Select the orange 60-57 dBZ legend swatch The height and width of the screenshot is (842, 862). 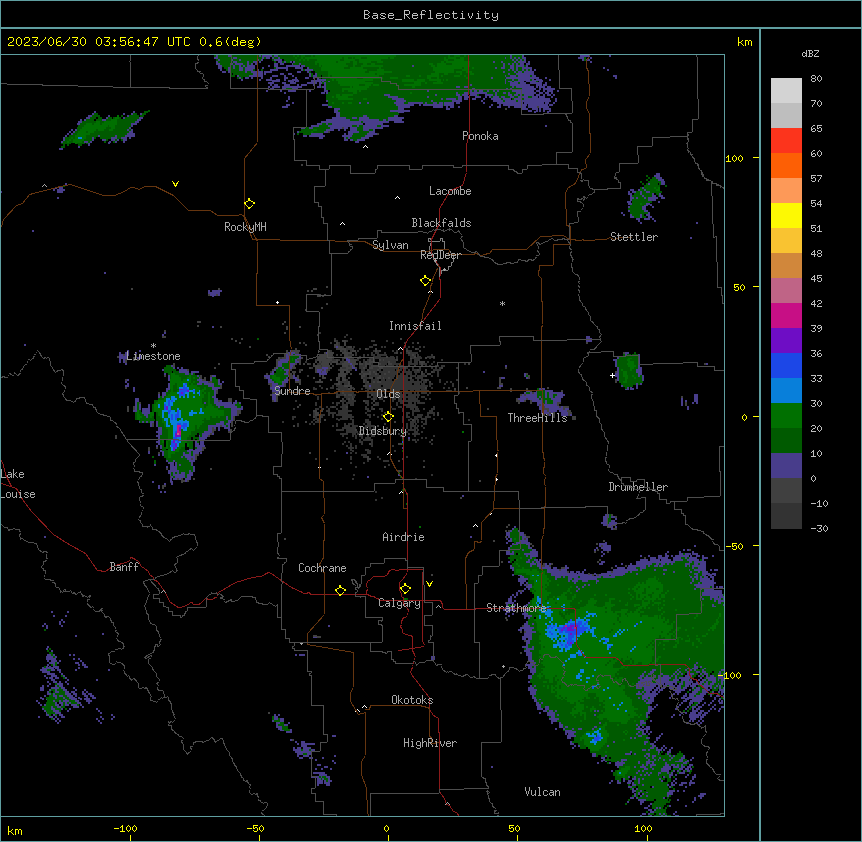pos(786,165)
